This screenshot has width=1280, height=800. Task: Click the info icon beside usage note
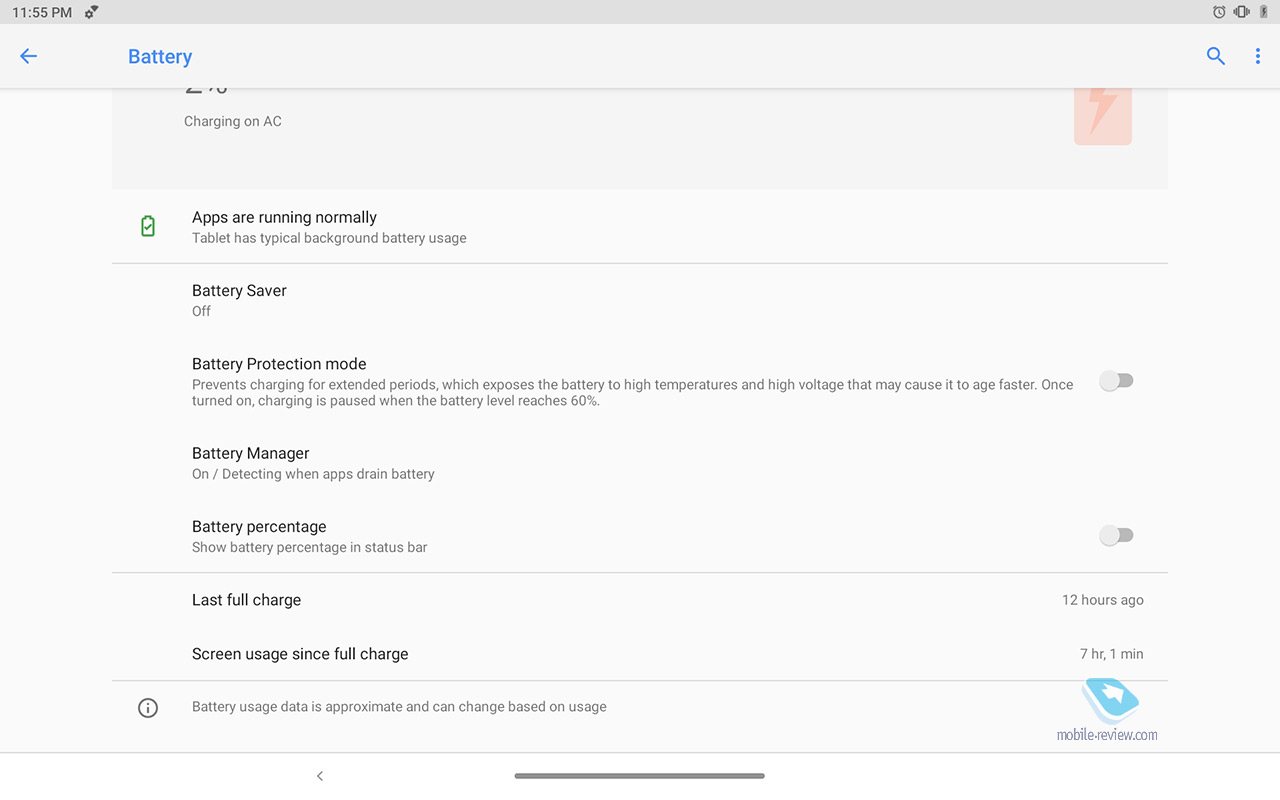click(148, 707)
